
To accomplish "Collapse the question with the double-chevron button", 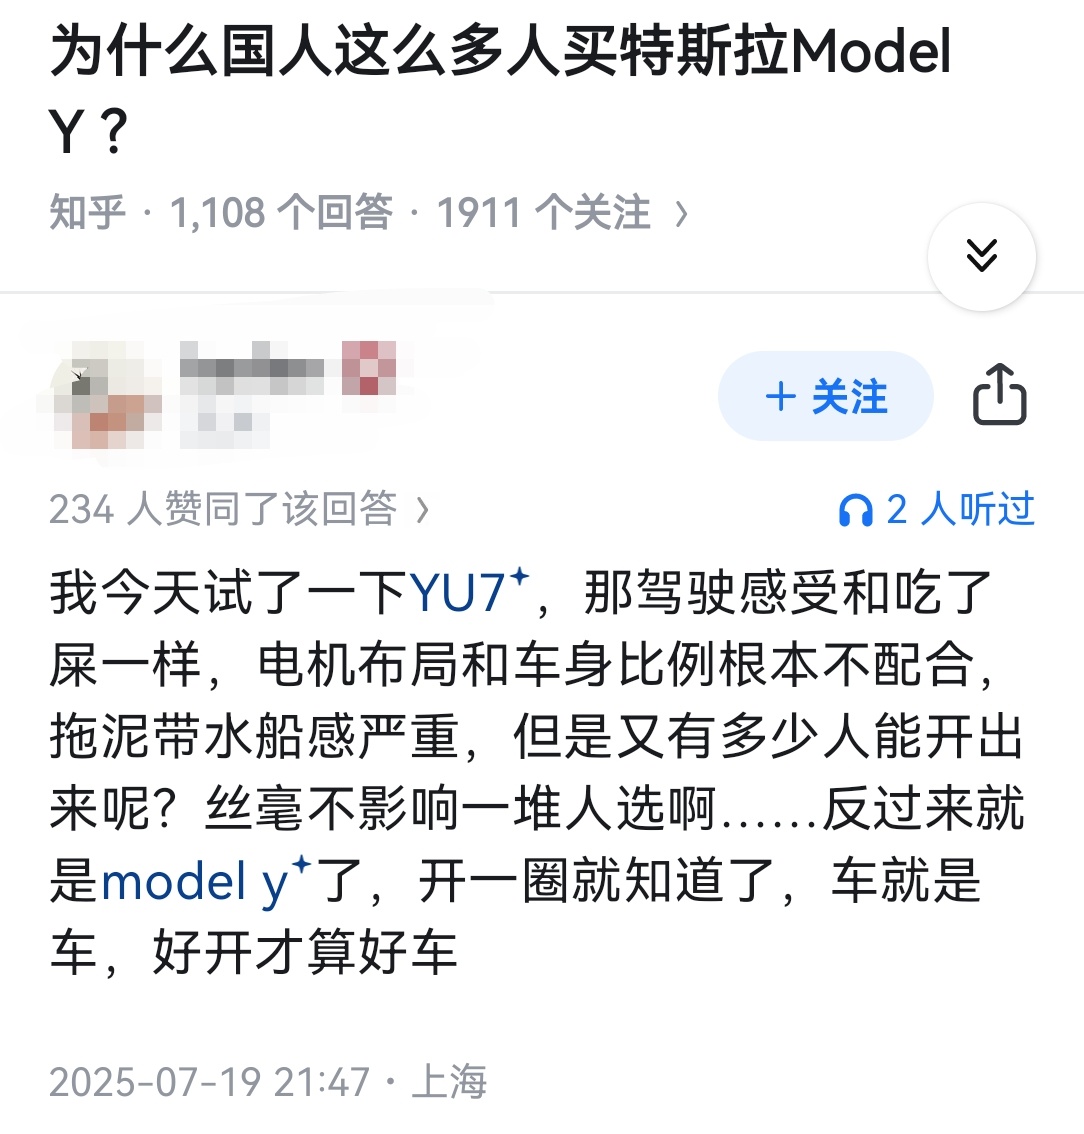I will point(981,256).
